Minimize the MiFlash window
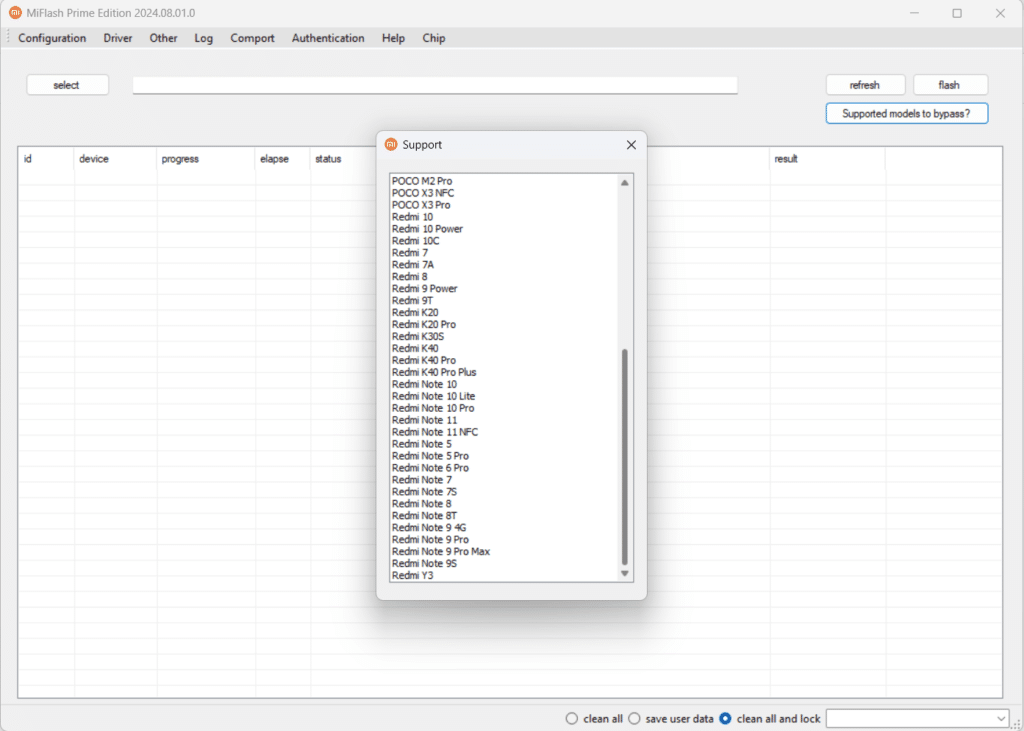 pyautogui.click(x=914, y=13)
